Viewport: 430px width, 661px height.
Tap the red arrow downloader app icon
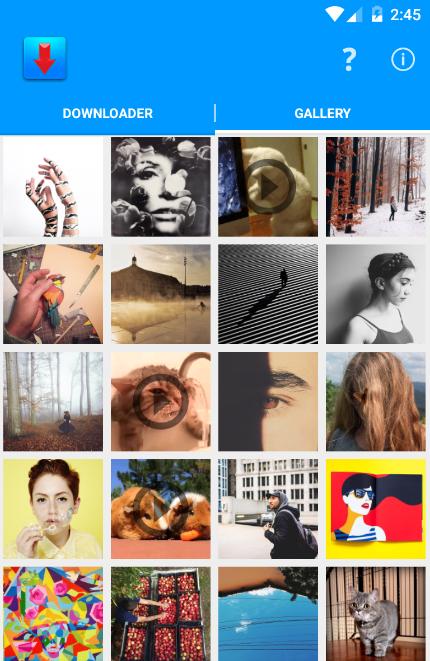click(x=45, y=58)
